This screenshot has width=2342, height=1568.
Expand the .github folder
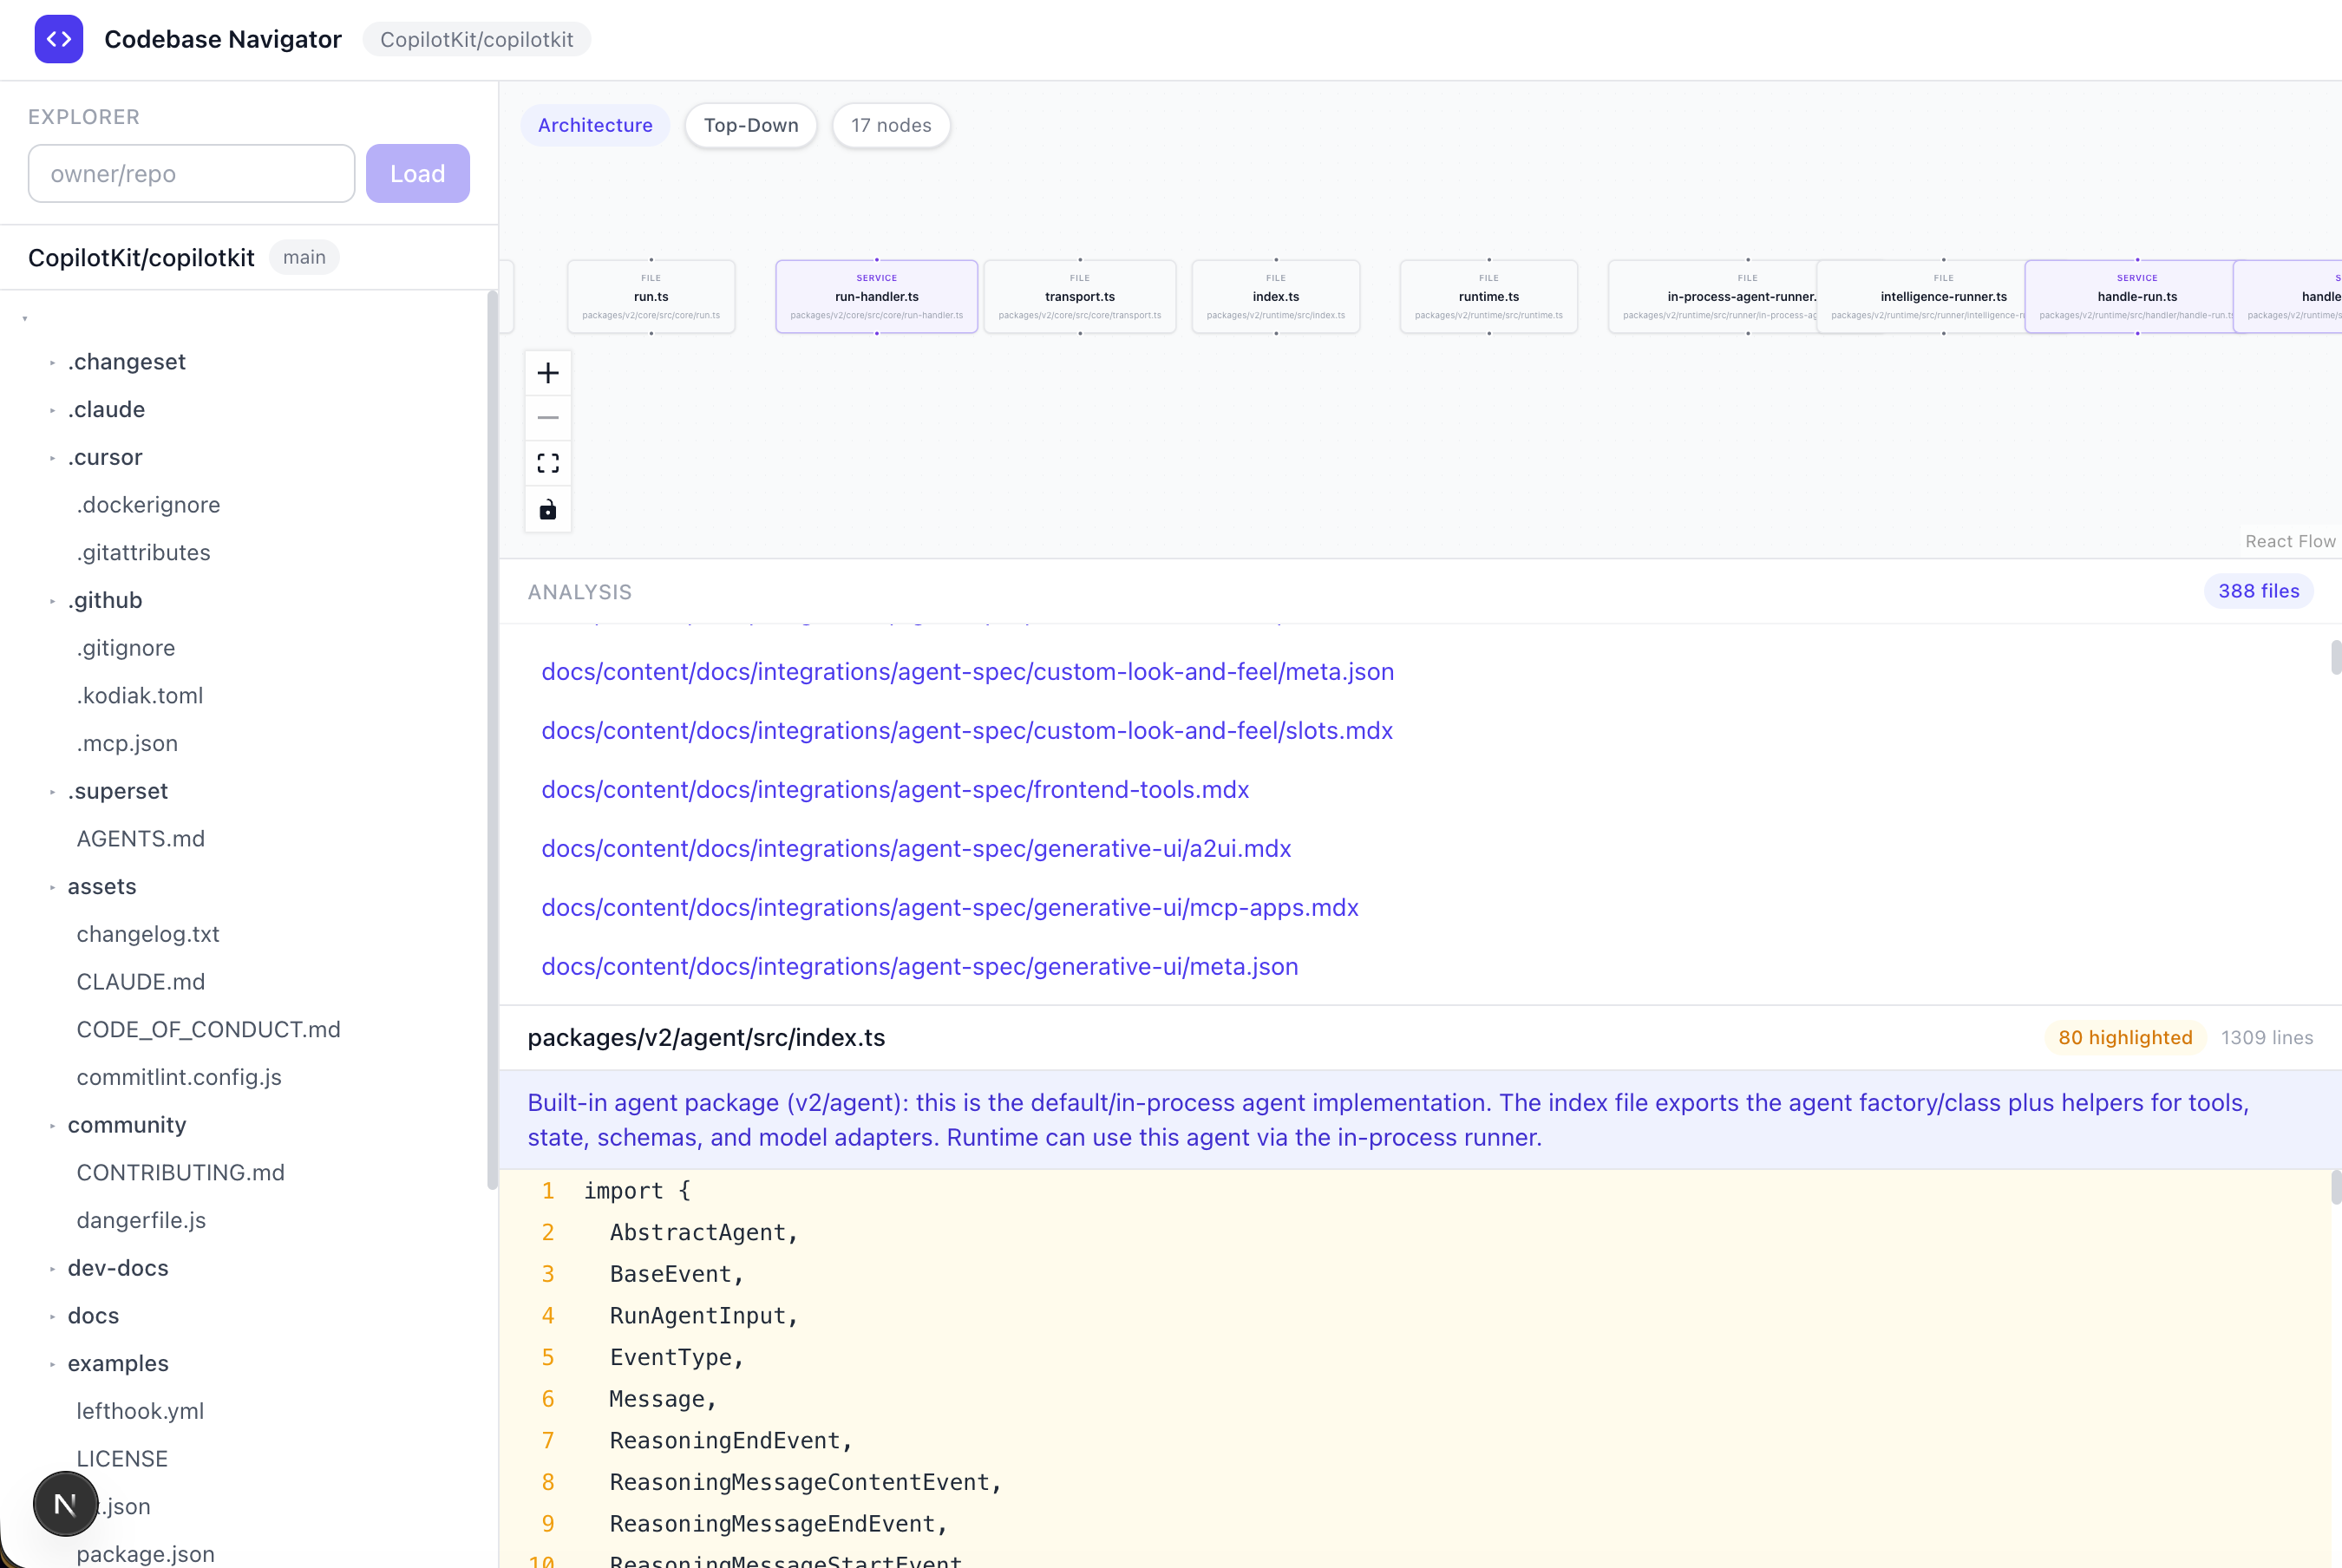[105, 600]
